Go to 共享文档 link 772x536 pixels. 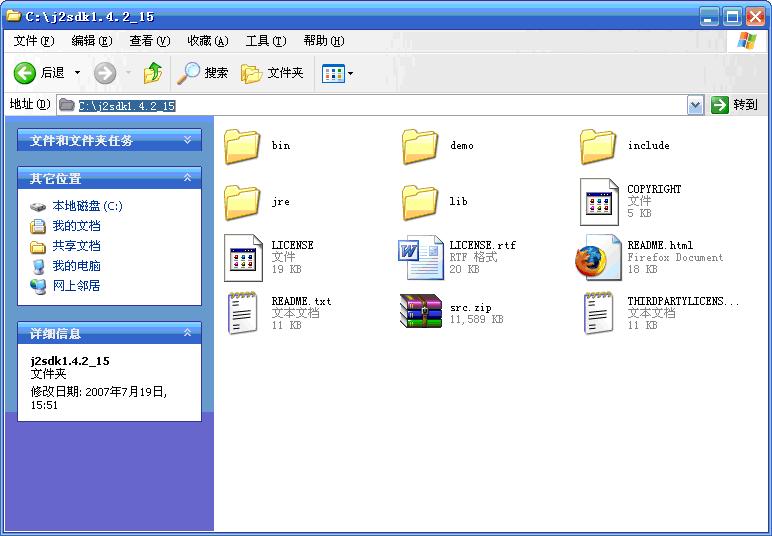click(76, 246)
